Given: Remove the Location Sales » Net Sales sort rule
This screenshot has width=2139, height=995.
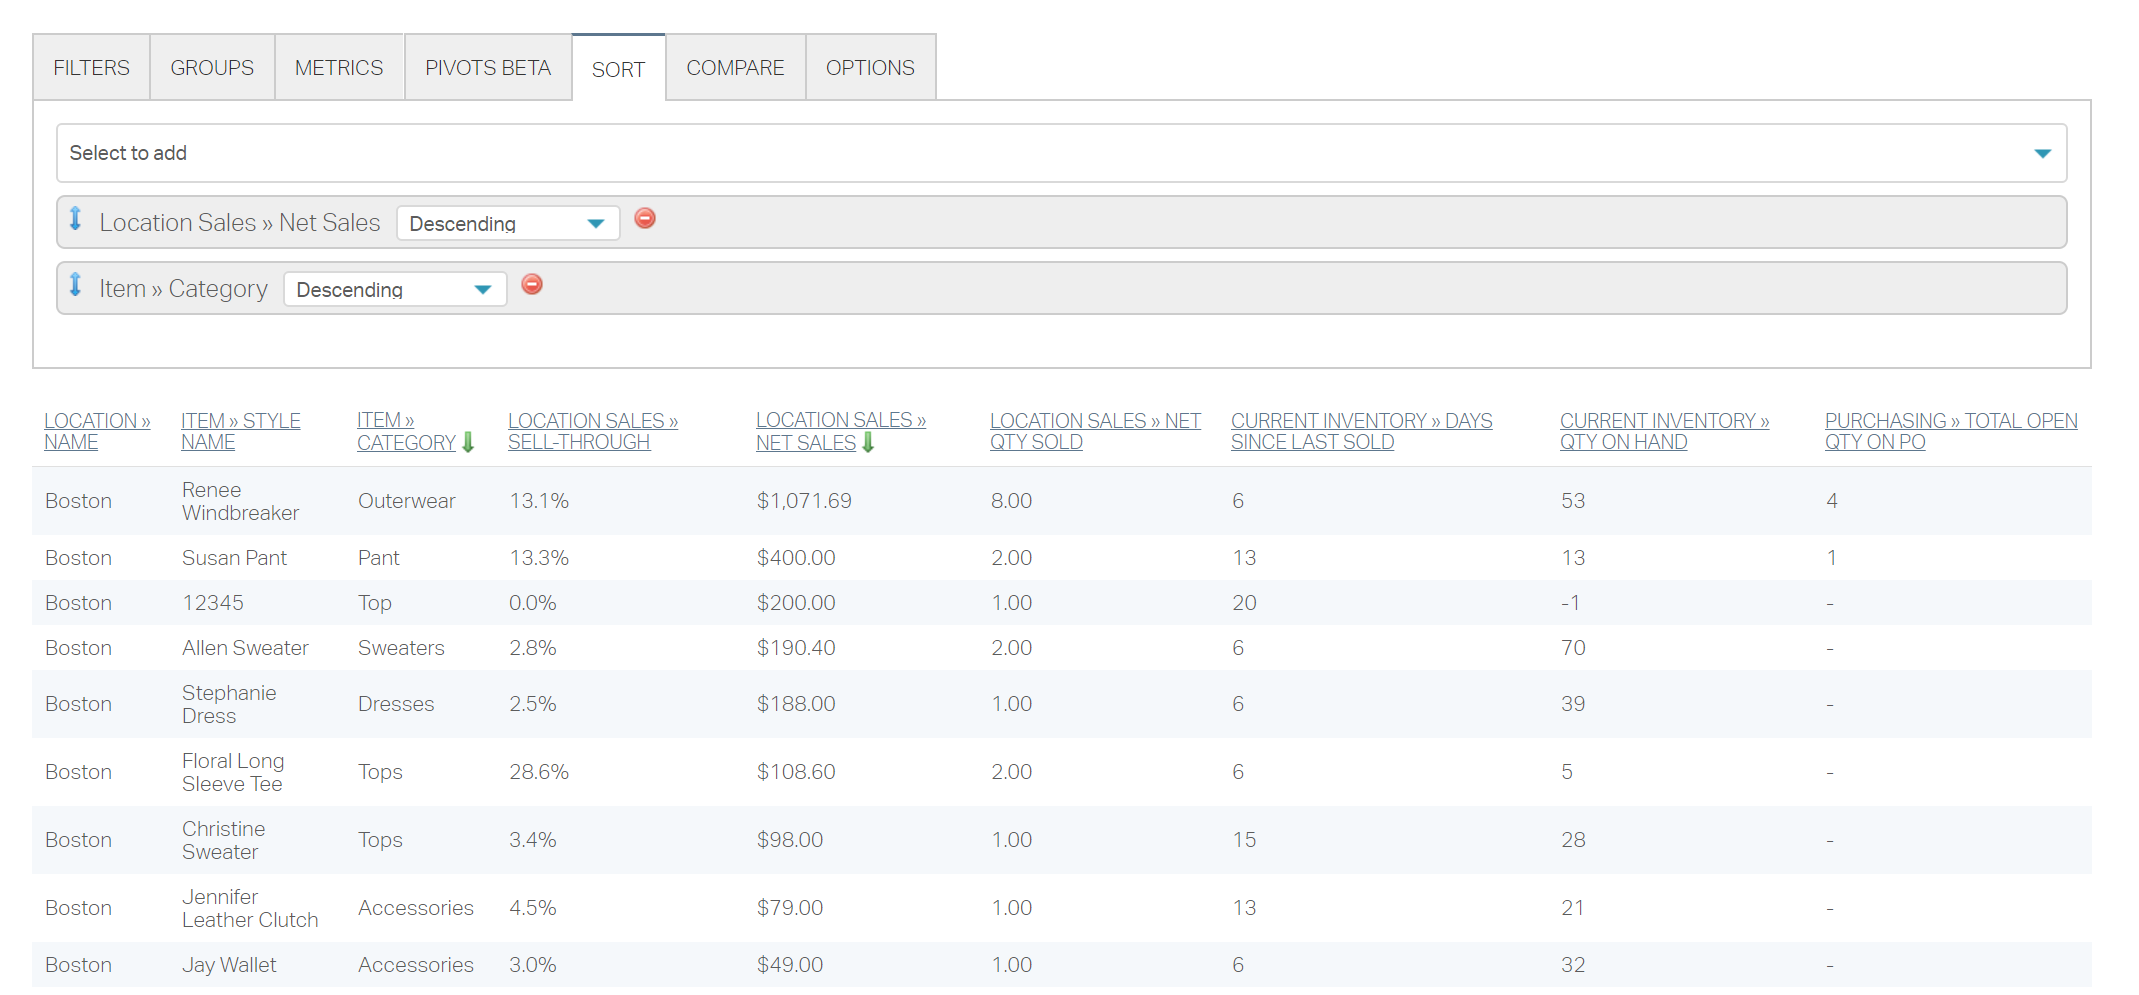Looking at the screenshot, I should point(645,218).
